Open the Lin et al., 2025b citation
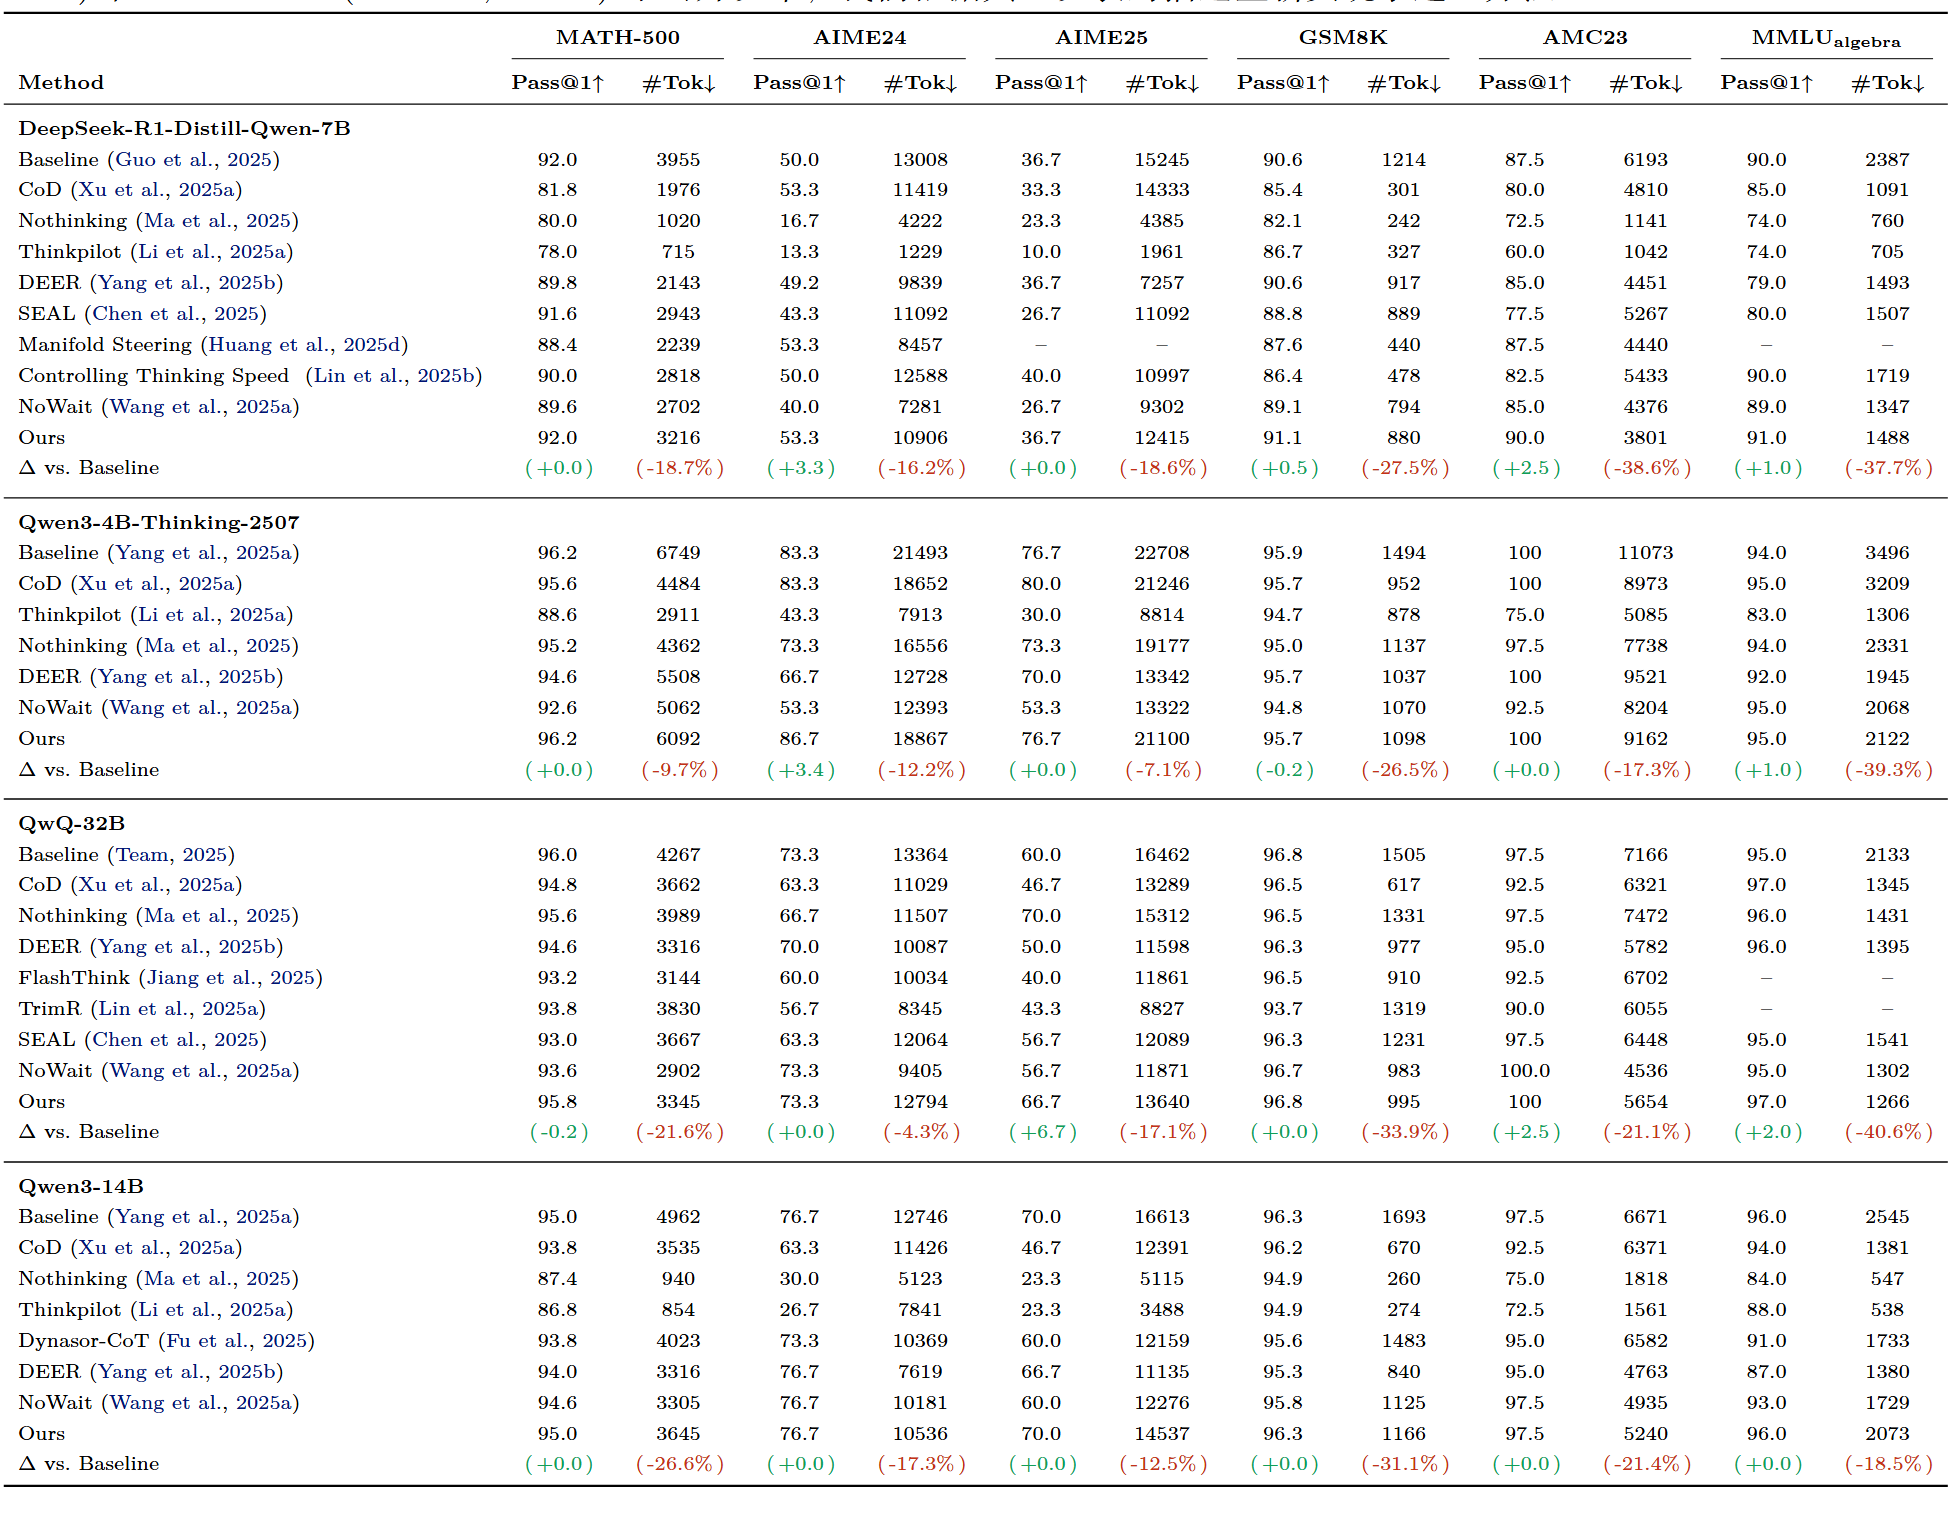 (x=394, y=375)
